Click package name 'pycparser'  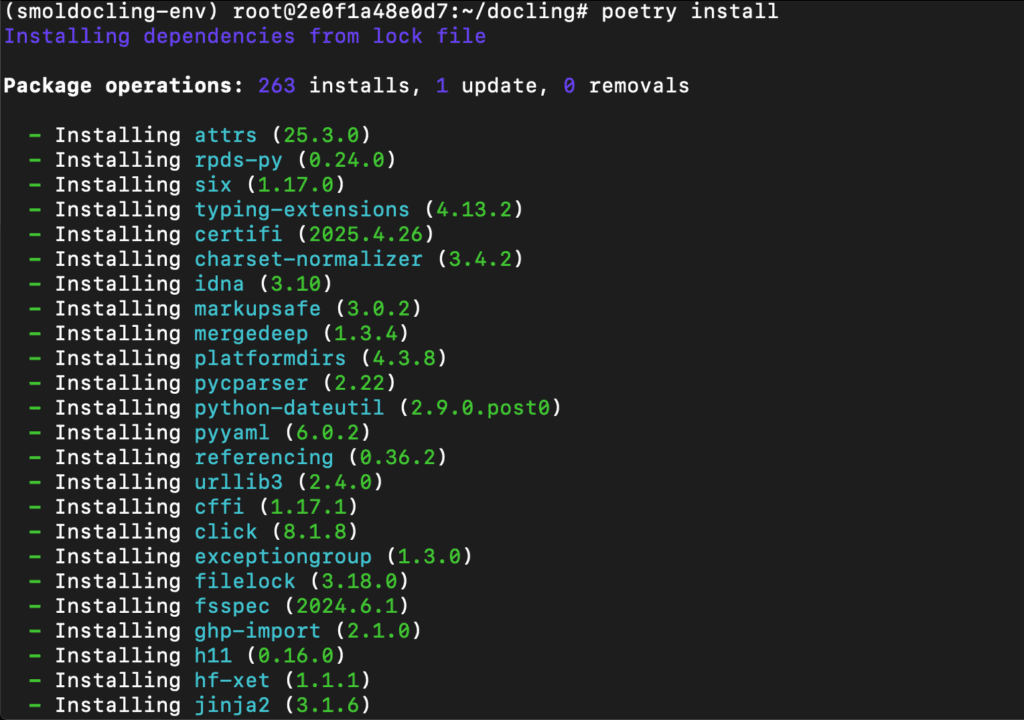[251, 383]
